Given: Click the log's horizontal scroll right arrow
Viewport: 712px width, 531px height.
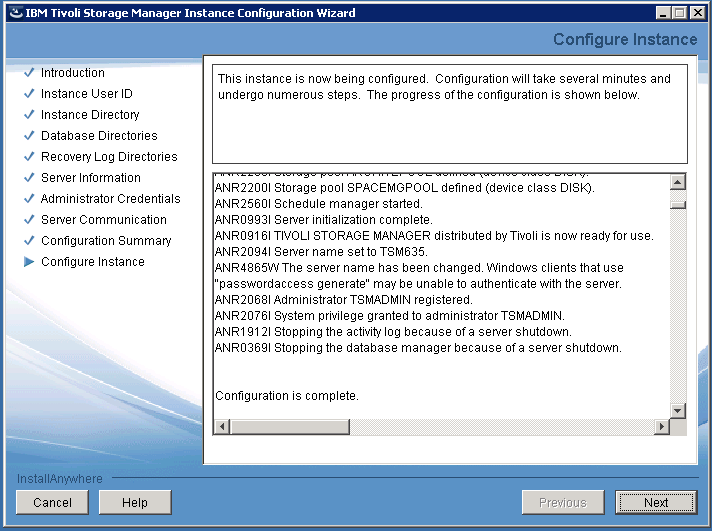Looking at the screenshot, I should pyautogui.click(x=662, y=427).
